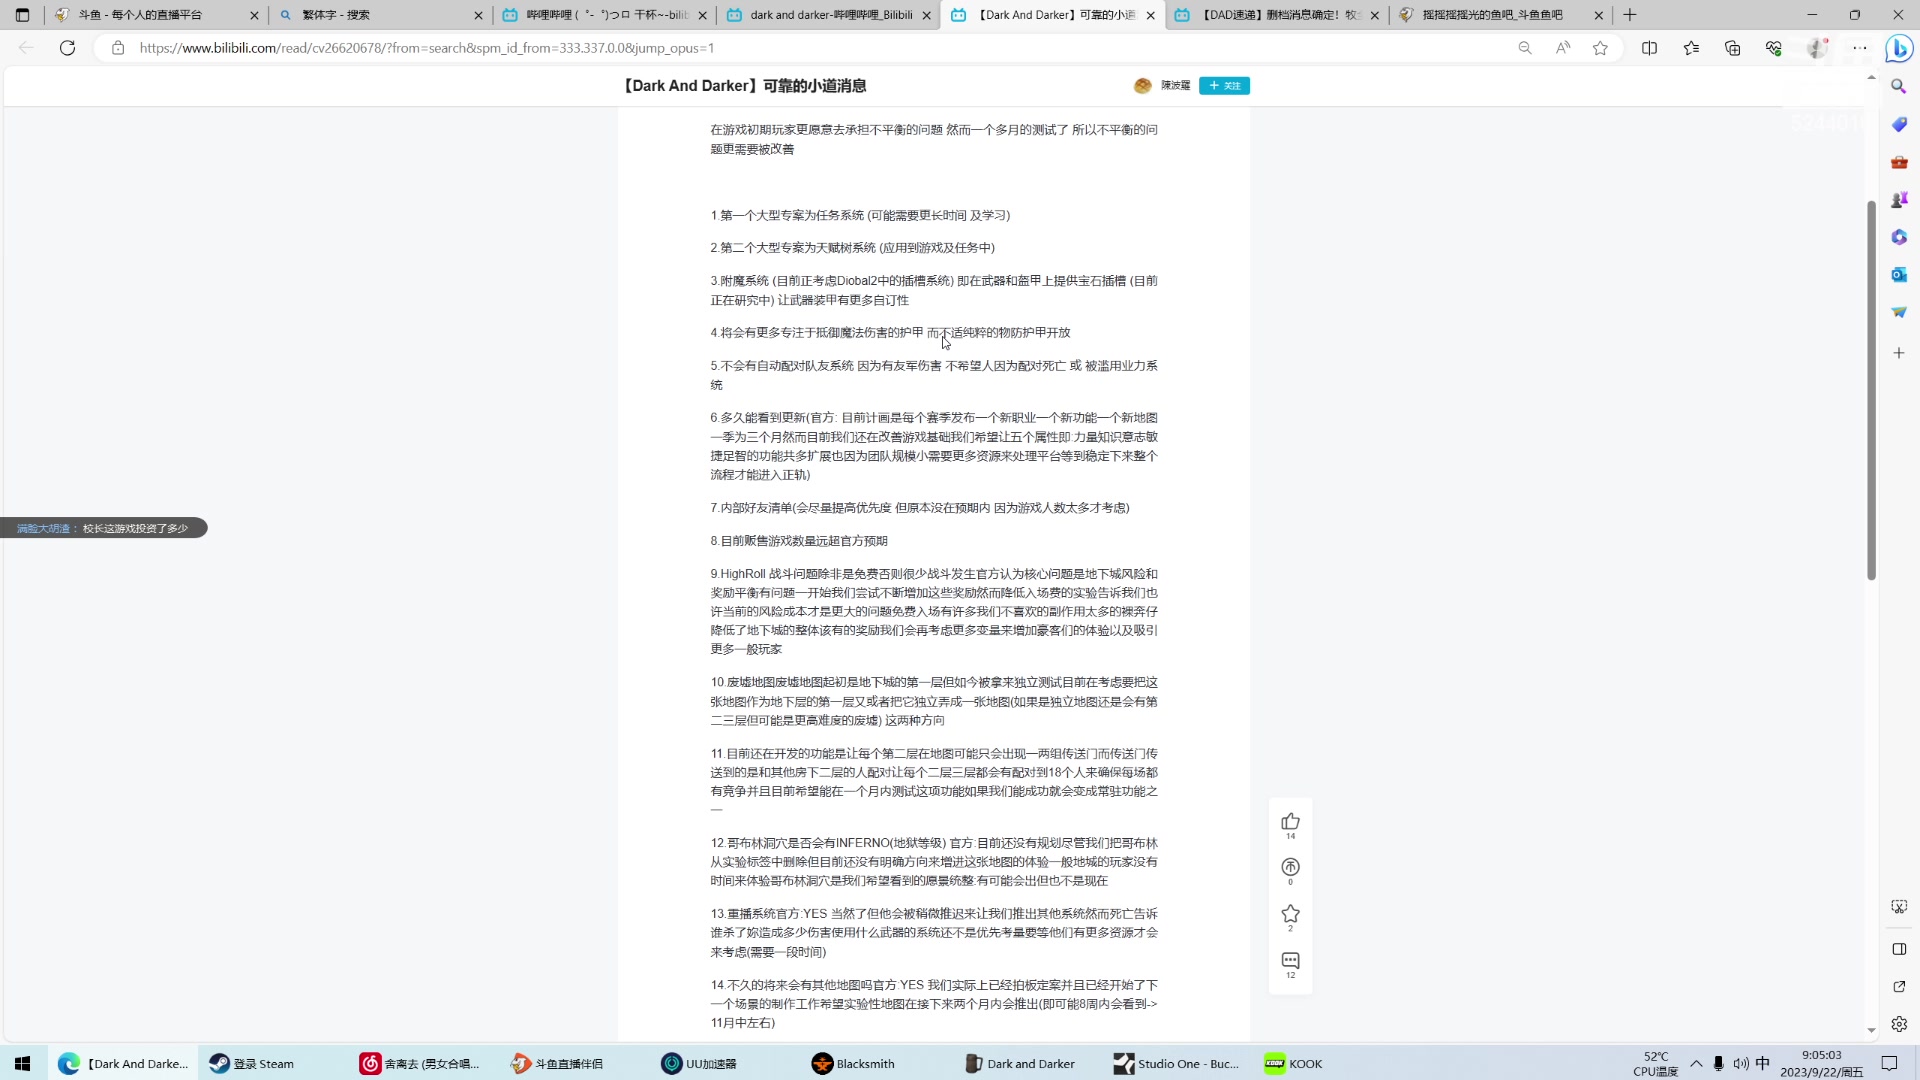1920x1080 pixels.
Task: Switch to 斗鱼 tab
Action: coord(155,15)
